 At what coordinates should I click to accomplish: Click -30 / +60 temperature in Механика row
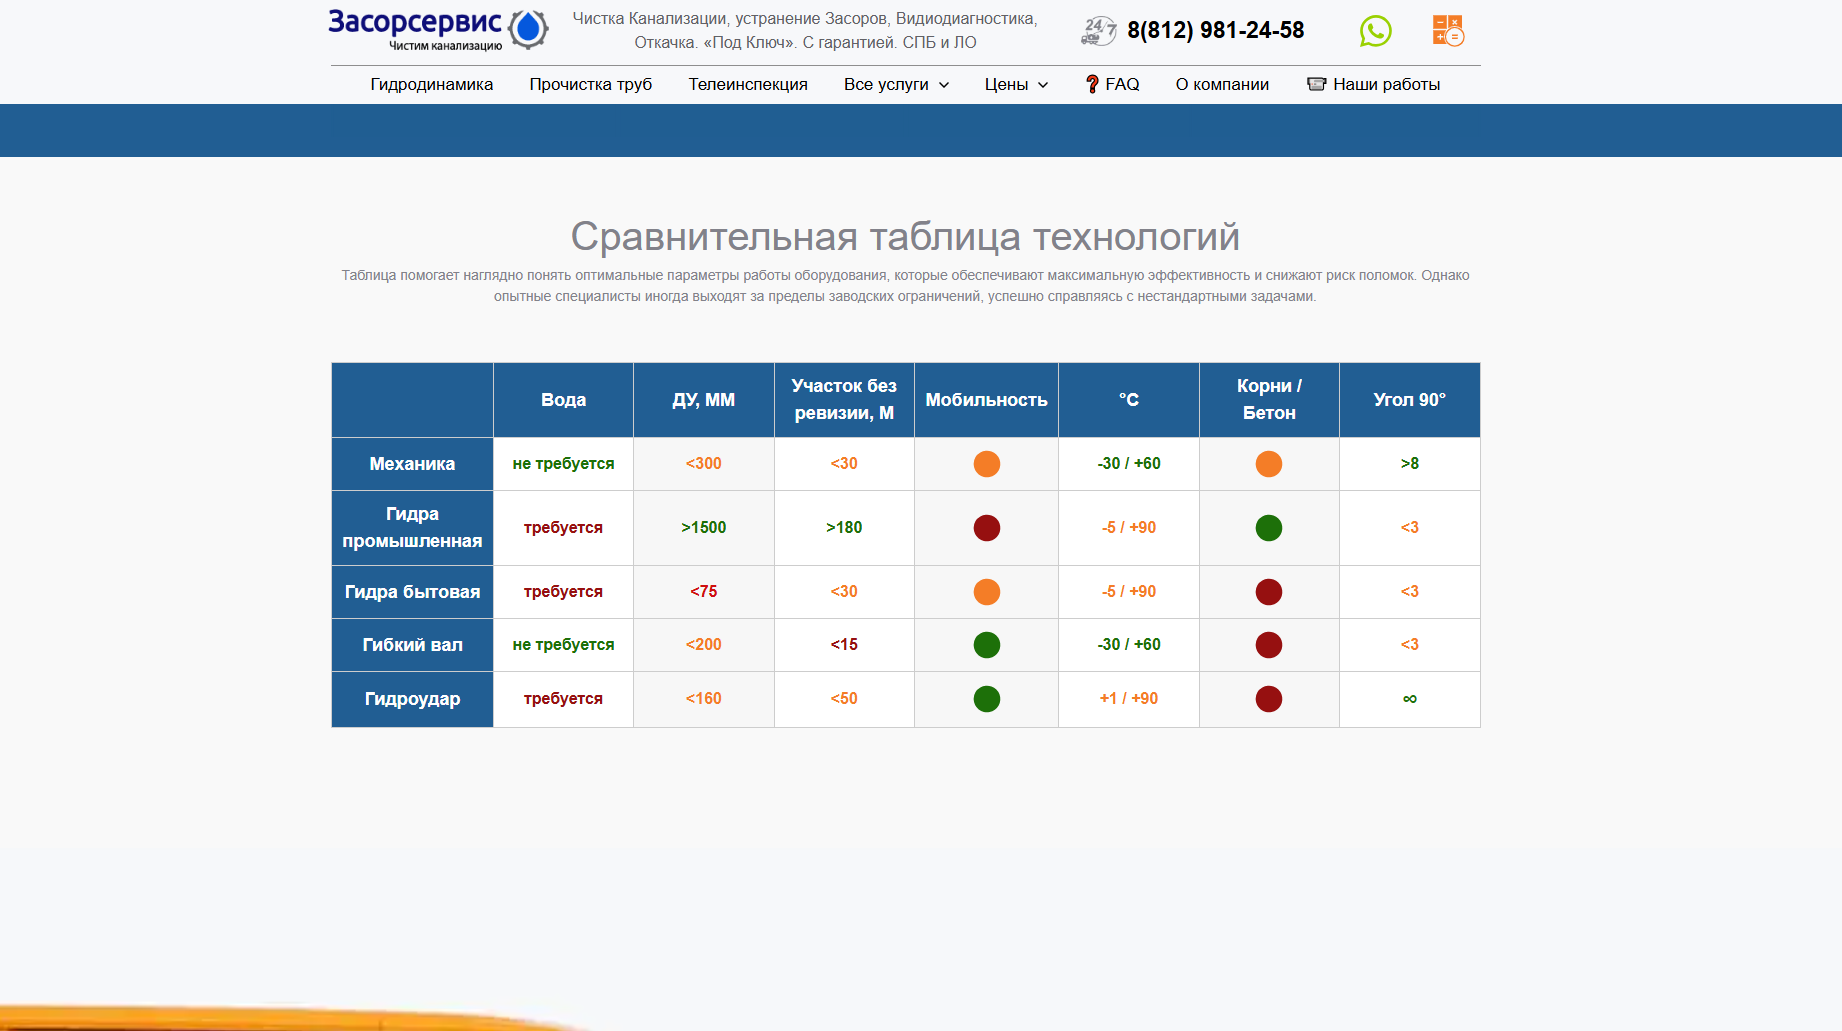pos(1128,464)
